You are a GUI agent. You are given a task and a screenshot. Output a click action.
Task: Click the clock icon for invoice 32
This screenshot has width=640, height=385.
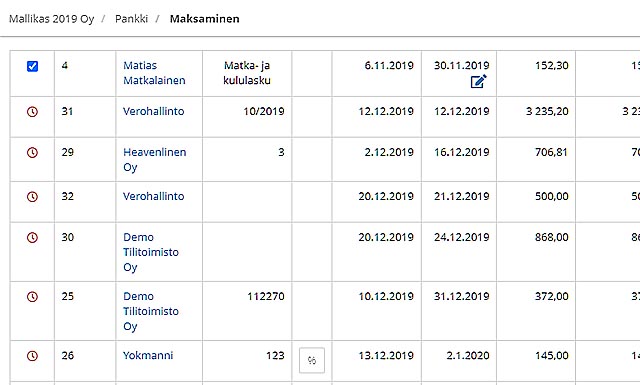[32, 196]
